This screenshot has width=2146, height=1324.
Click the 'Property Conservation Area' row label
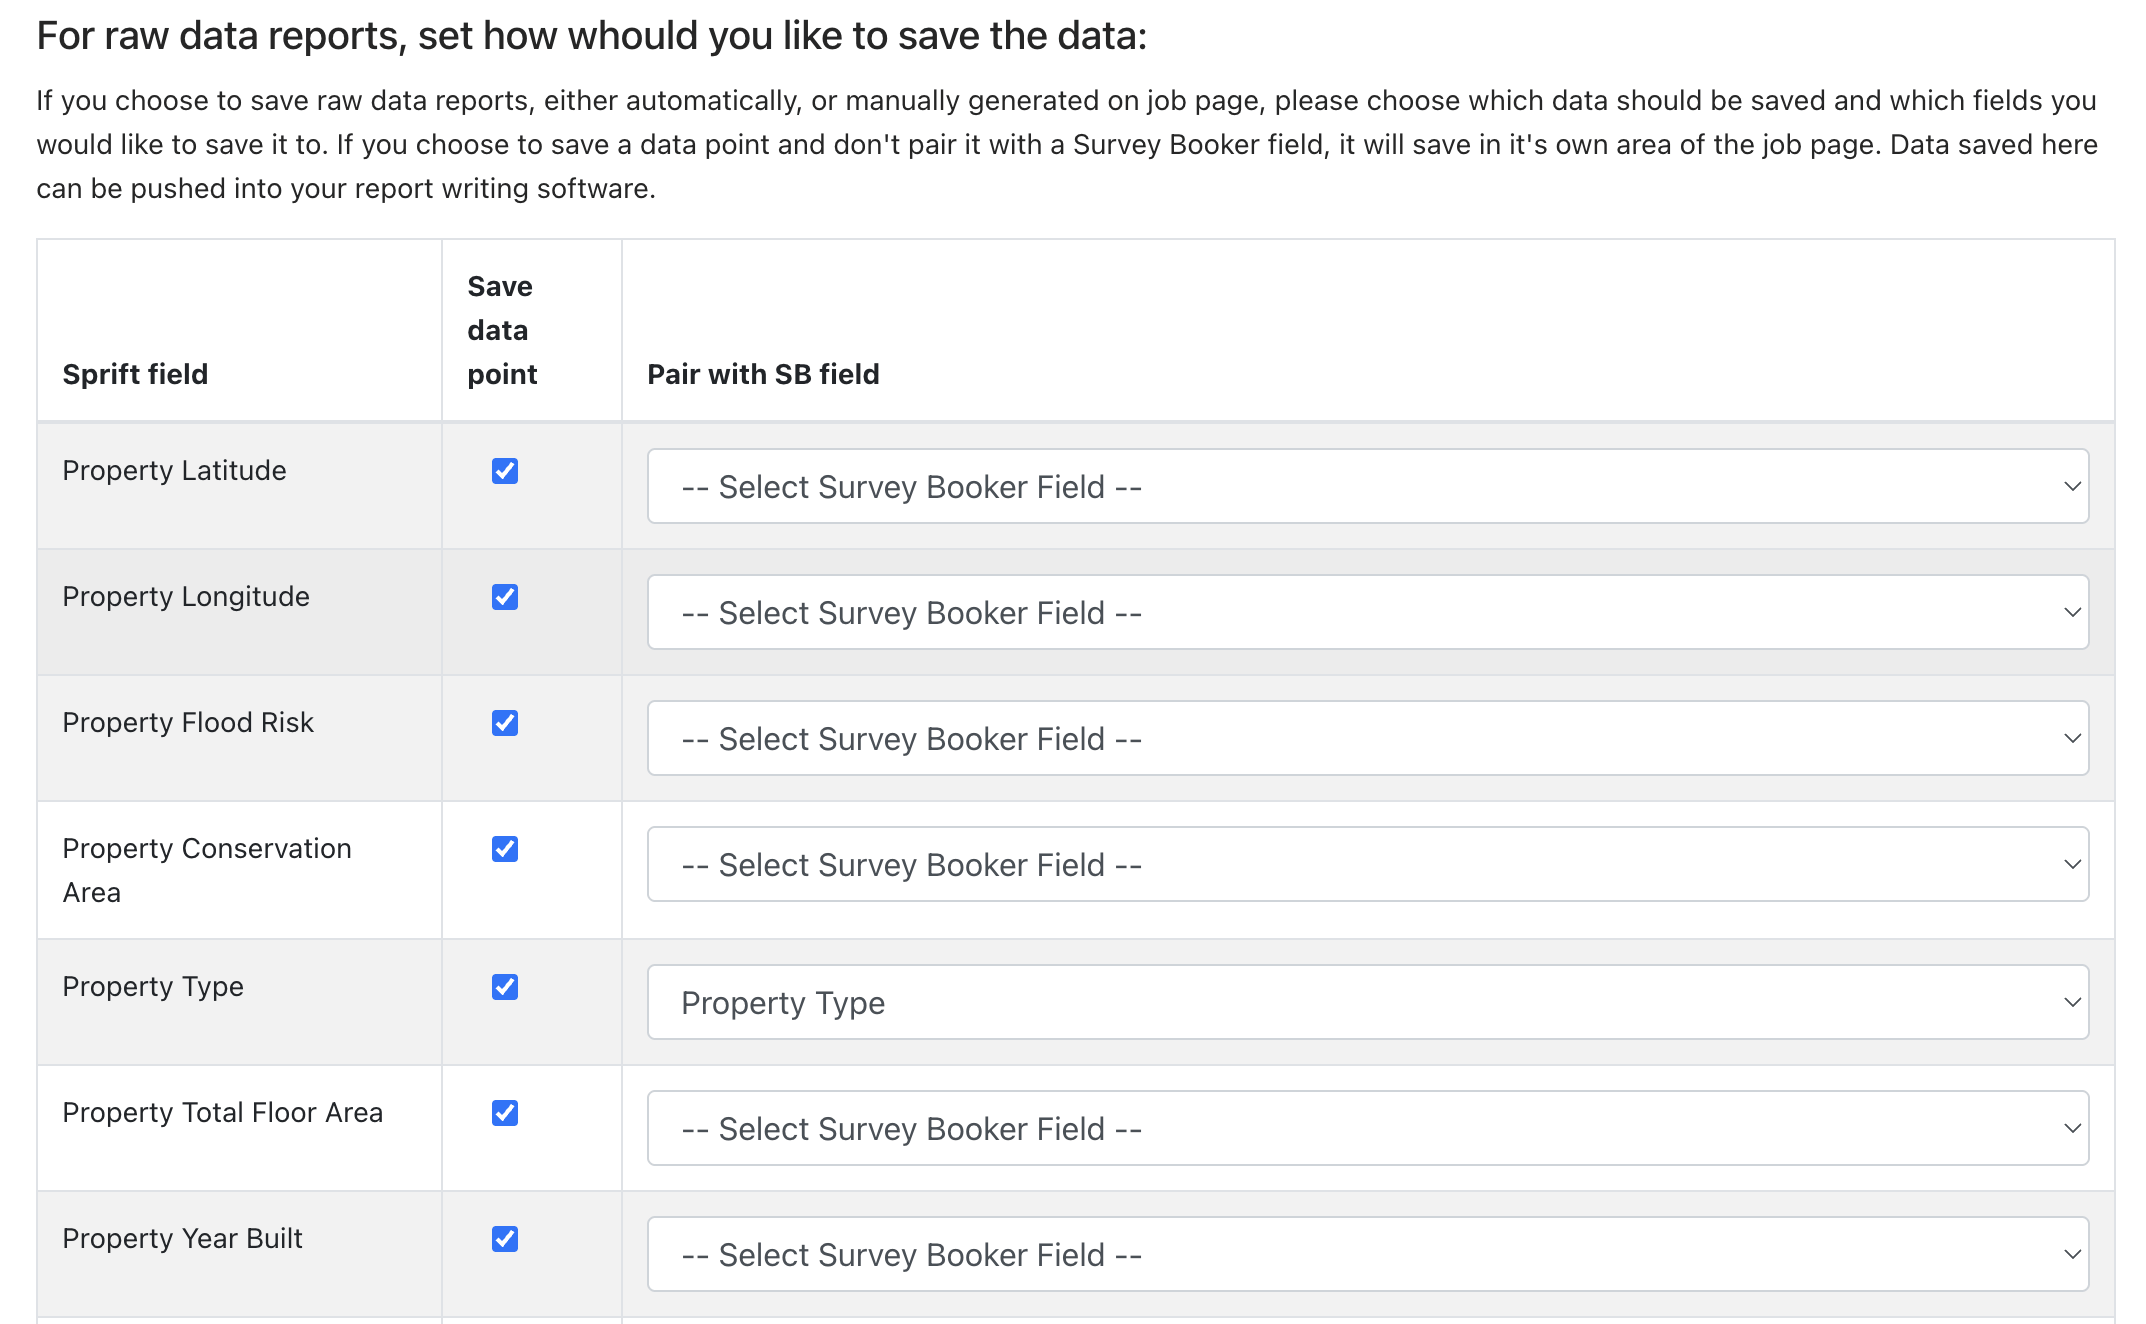coord(207,870)
